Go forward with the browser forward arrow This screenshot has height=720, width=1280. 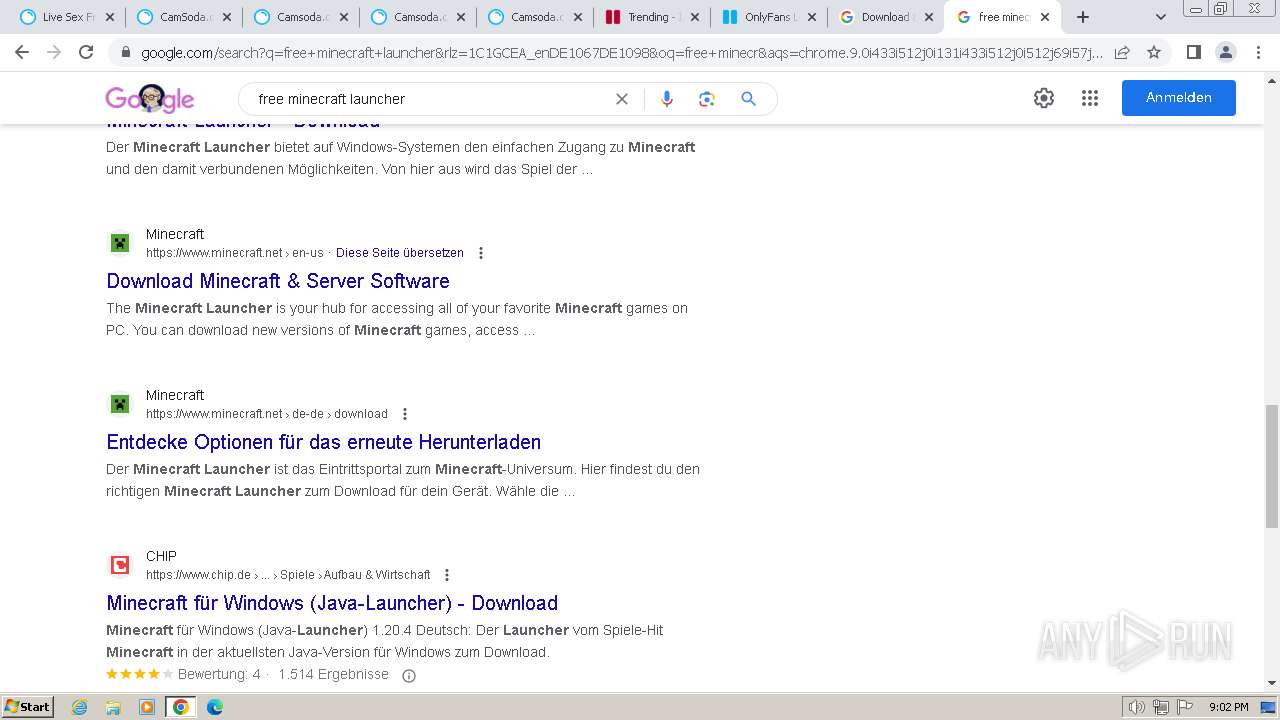tap(54, 52)
